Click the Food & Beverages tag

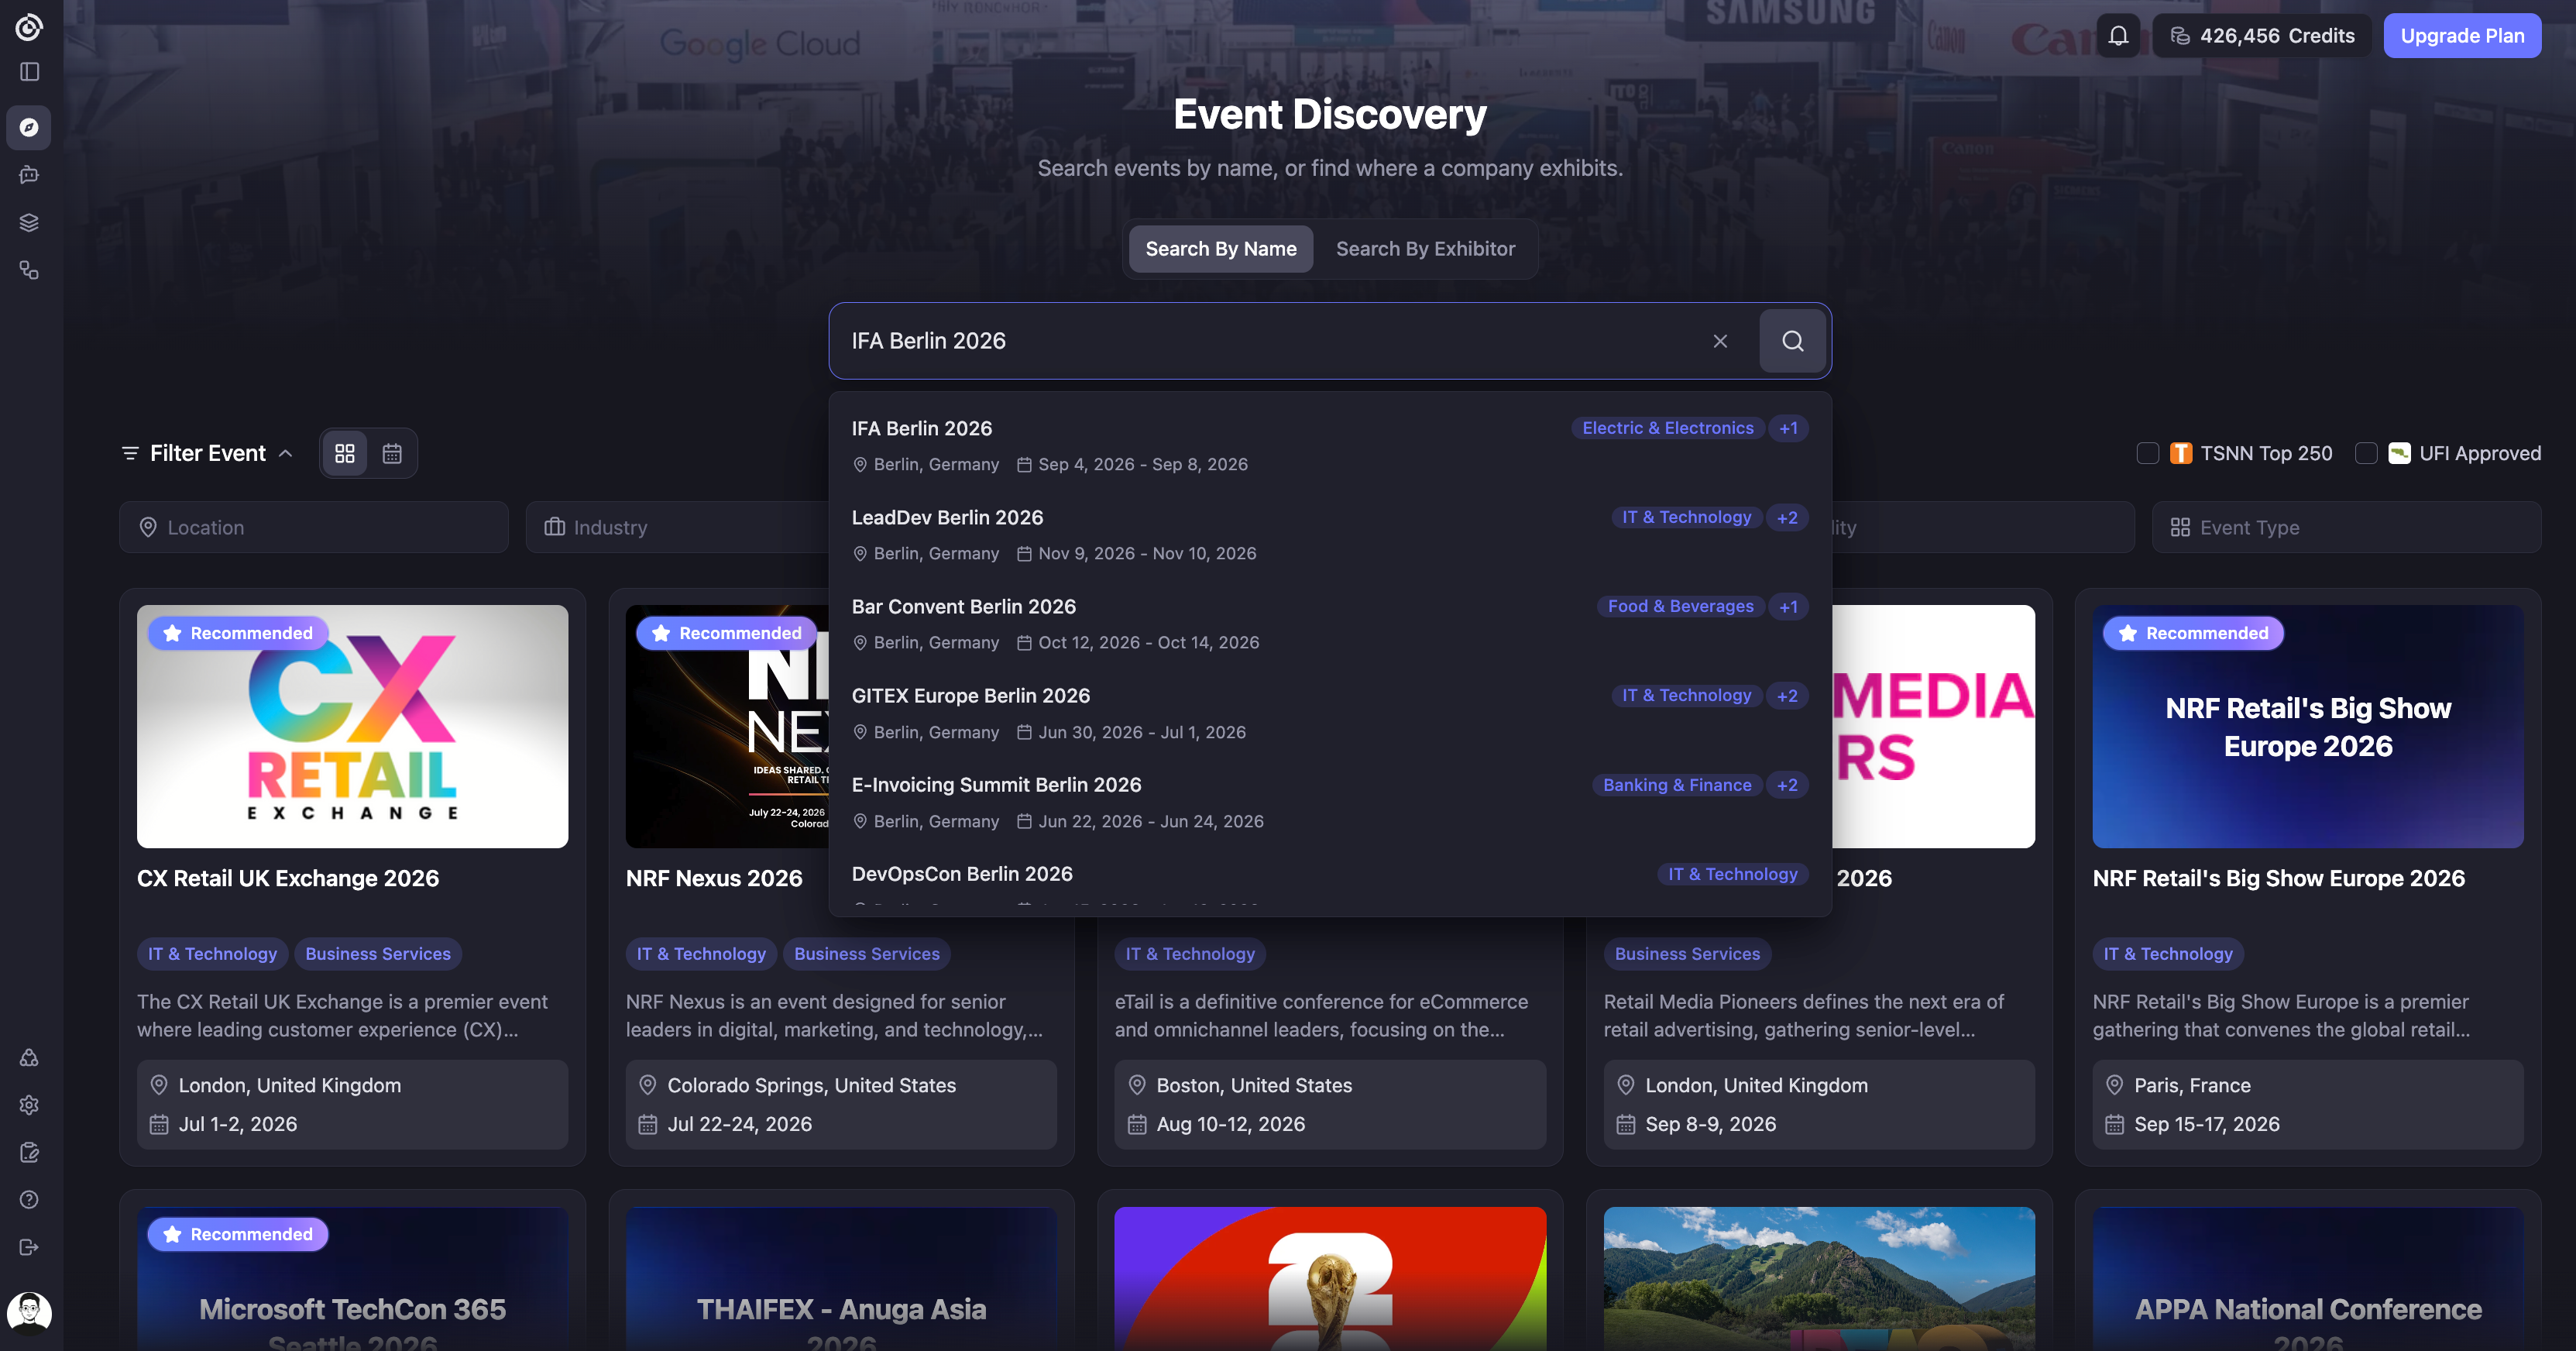1680,607
